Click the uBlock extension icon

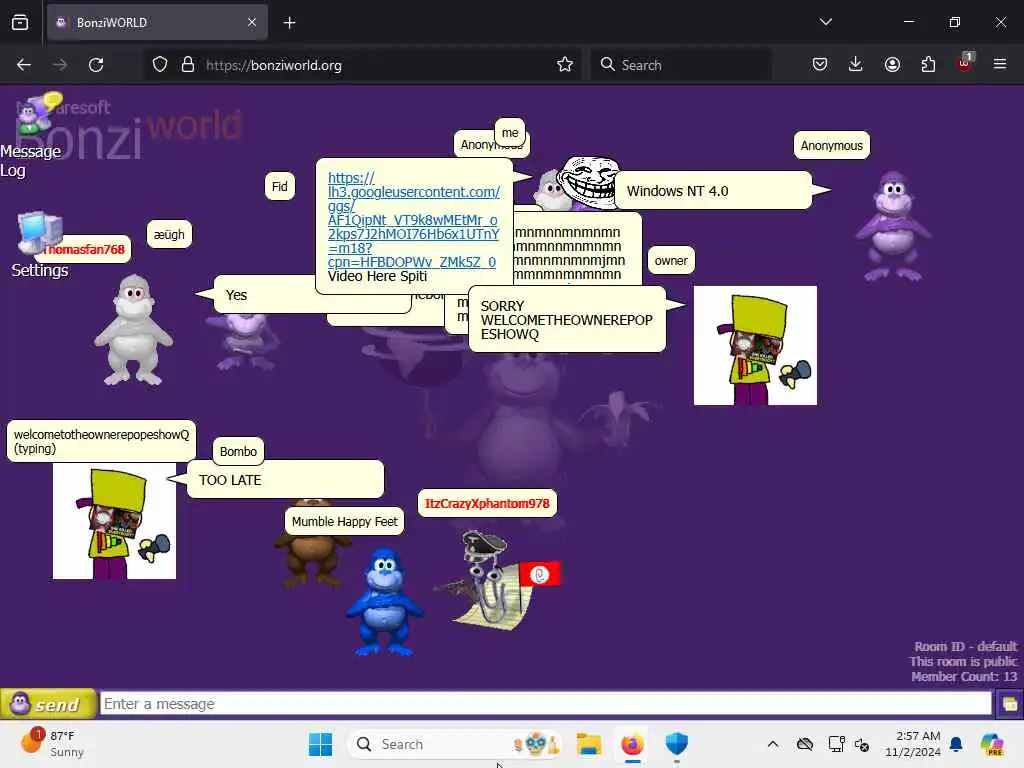coord(965,63)
